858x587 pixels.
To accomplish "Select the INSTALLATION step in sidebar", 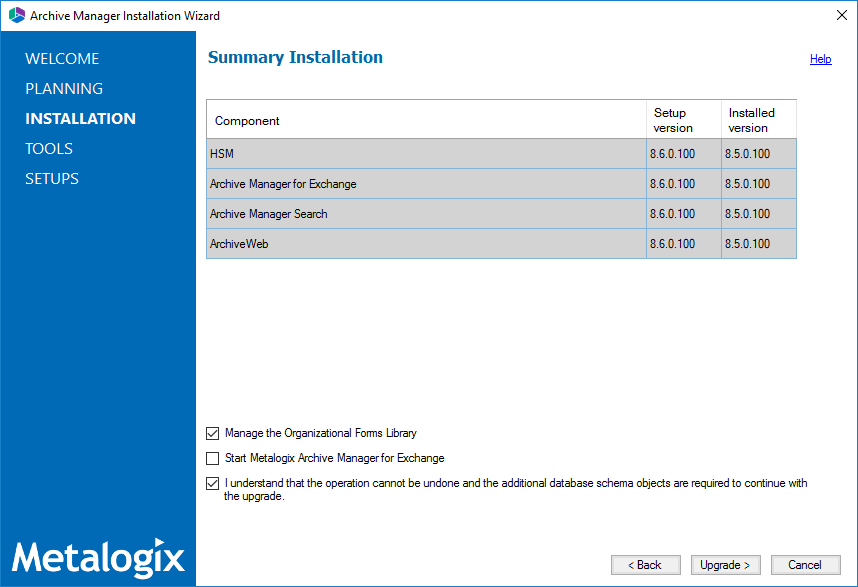I will point(80,119).
